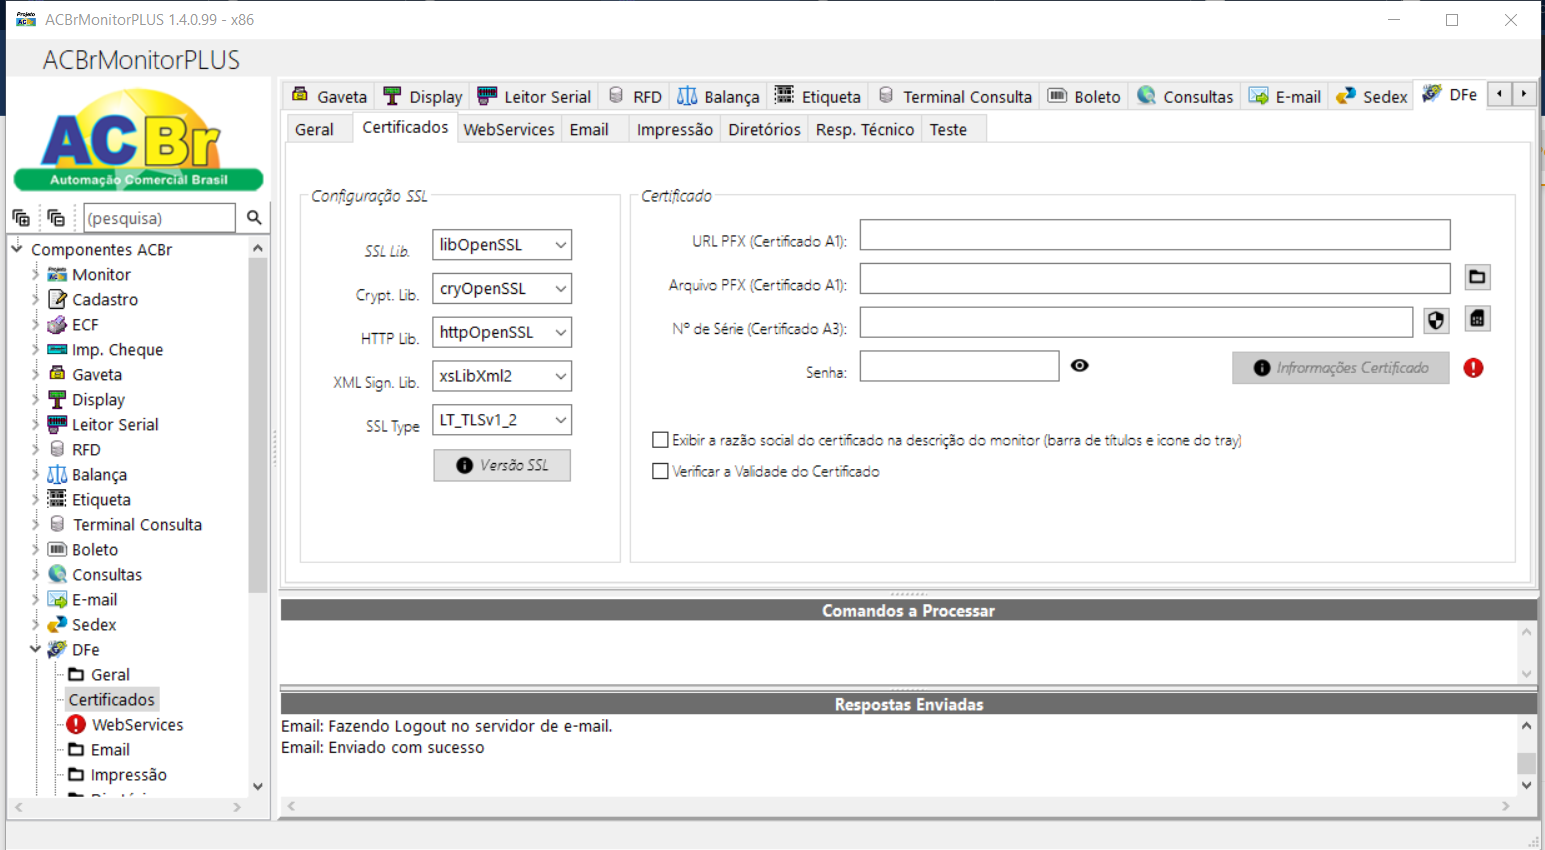This screenshot has width=1545, height=850.
Task: Click the Arquivo PFX input field
Action: [x=1155, y=278]
